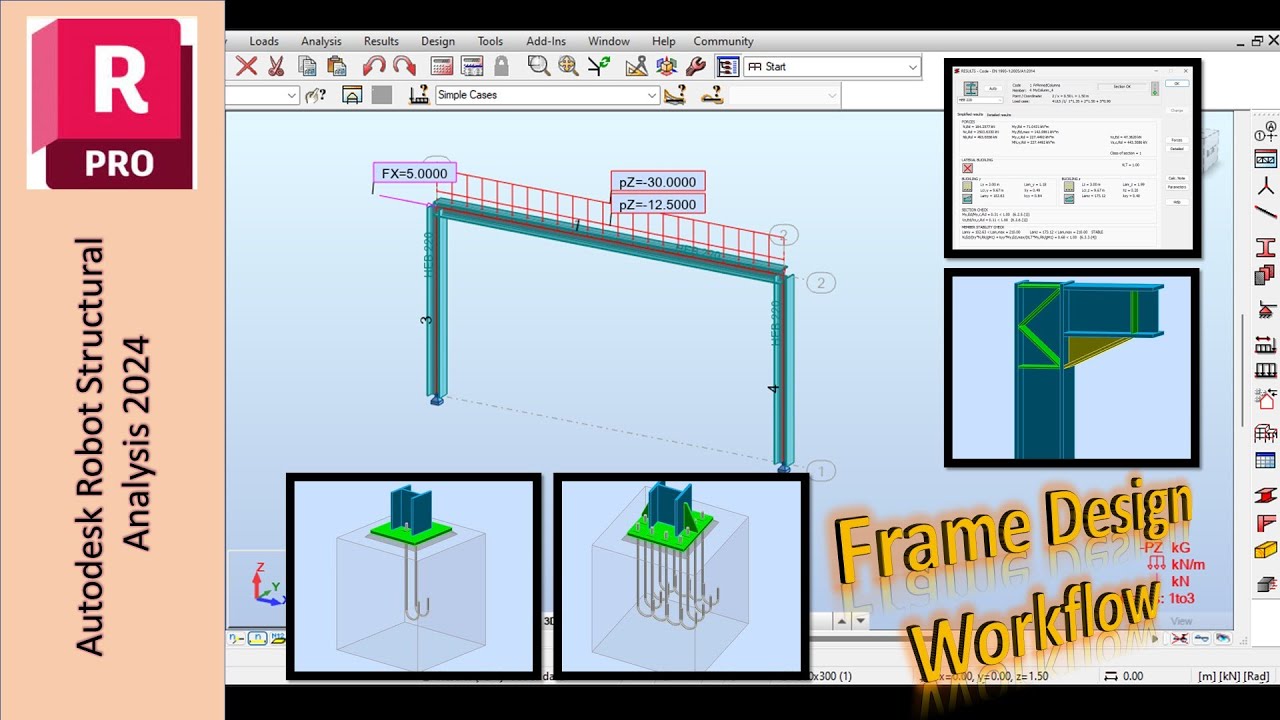Viewport: 1280px width, 720px height.
Task: Click the icon with green refresh arrows
Action: pyautogui.click(x=599, y=66)
